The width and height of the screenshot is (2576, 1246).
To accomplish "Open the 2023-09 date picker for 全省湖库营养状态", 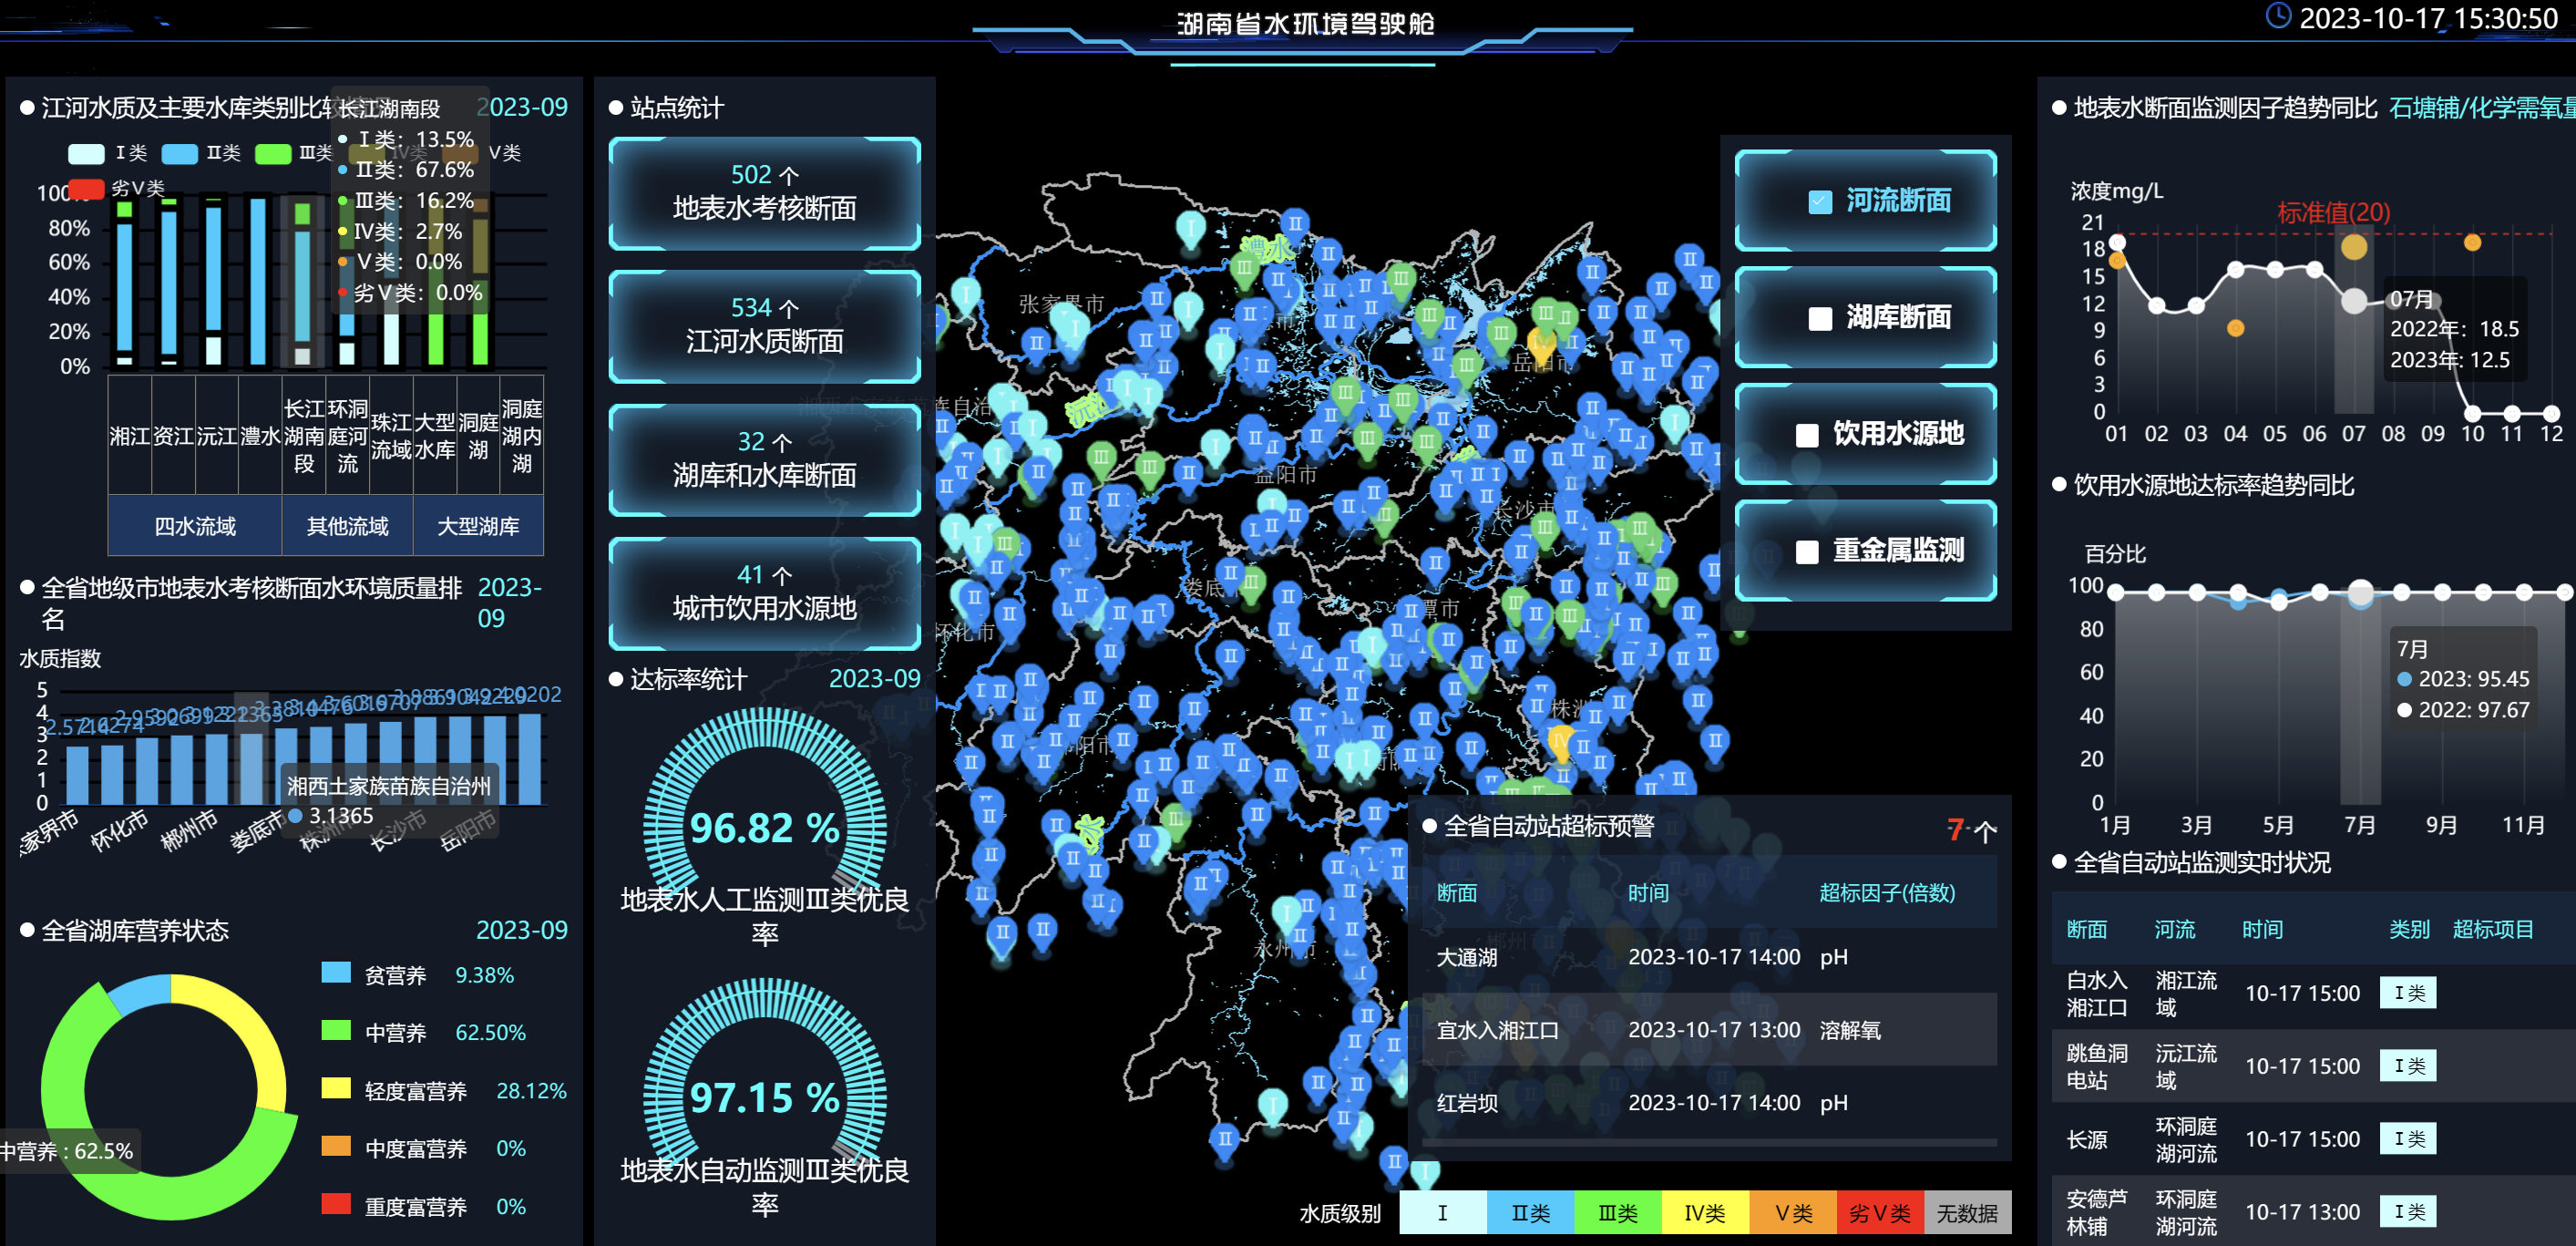I will pos(521,930).
